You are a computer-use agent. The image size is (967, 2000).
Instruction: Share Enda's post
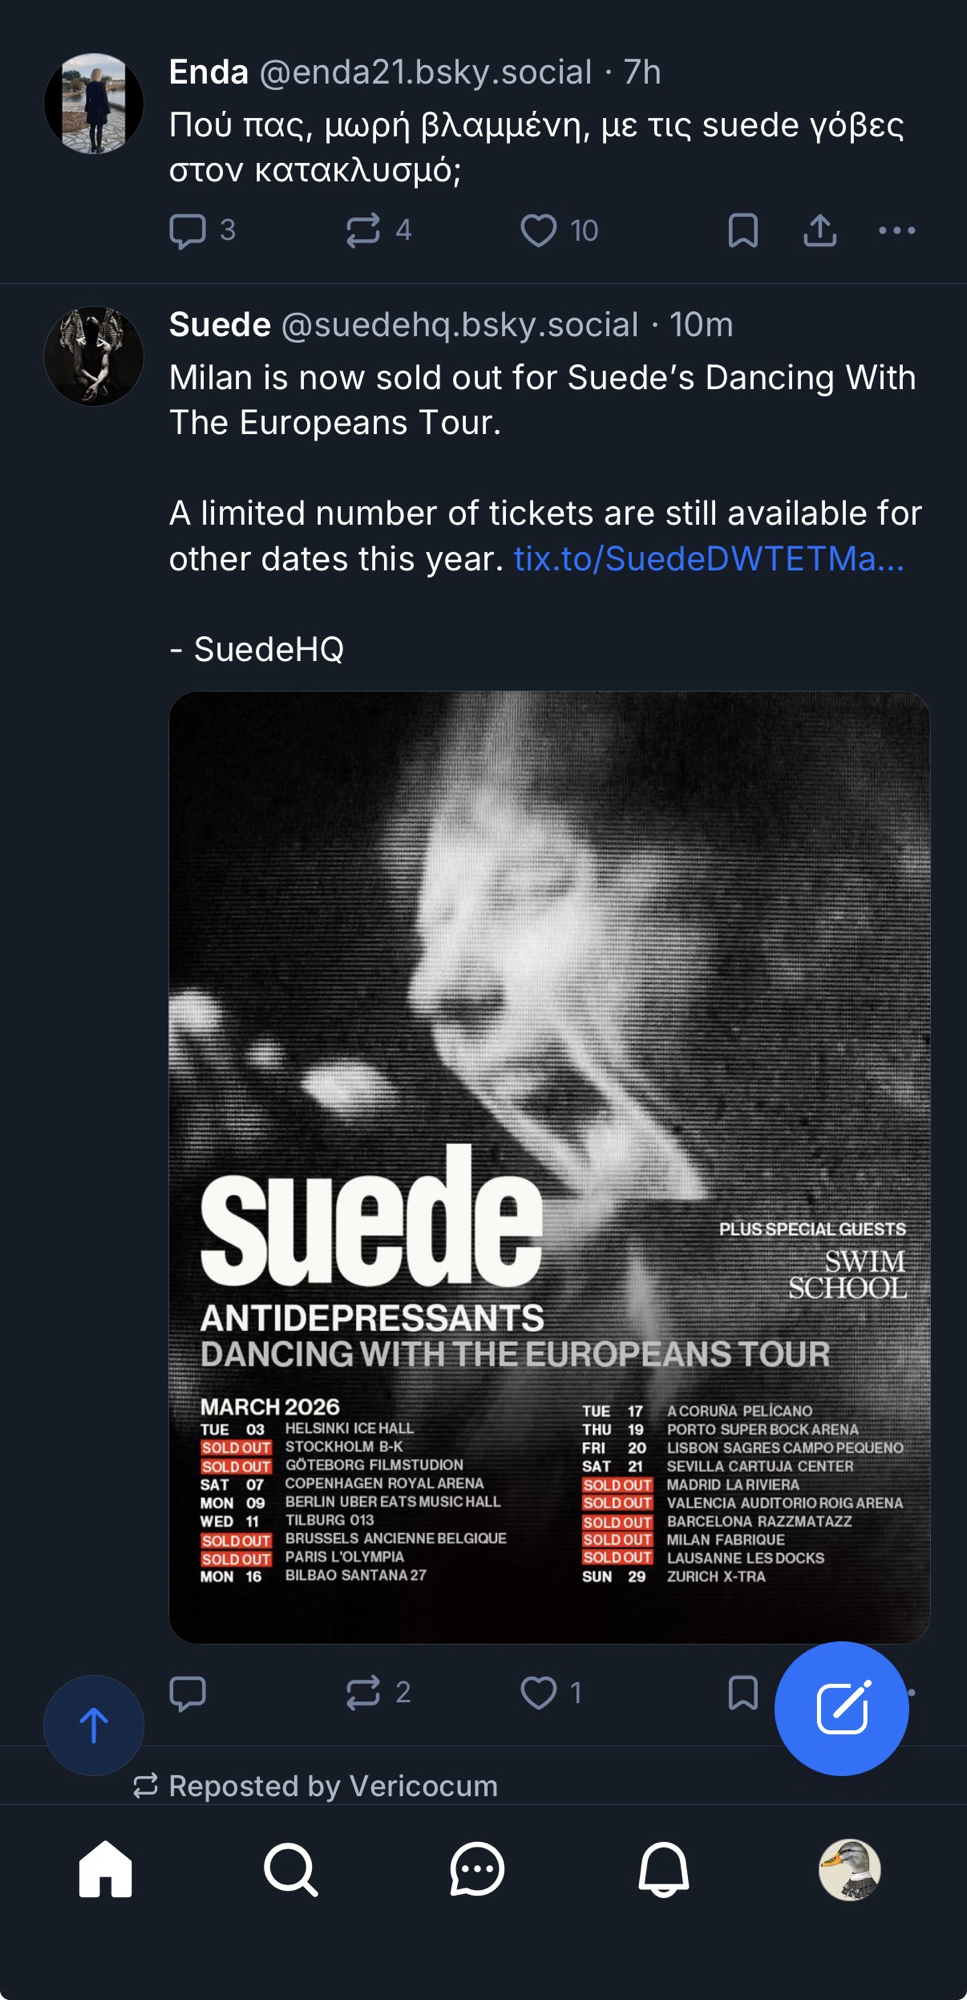(x=820, y=231)
